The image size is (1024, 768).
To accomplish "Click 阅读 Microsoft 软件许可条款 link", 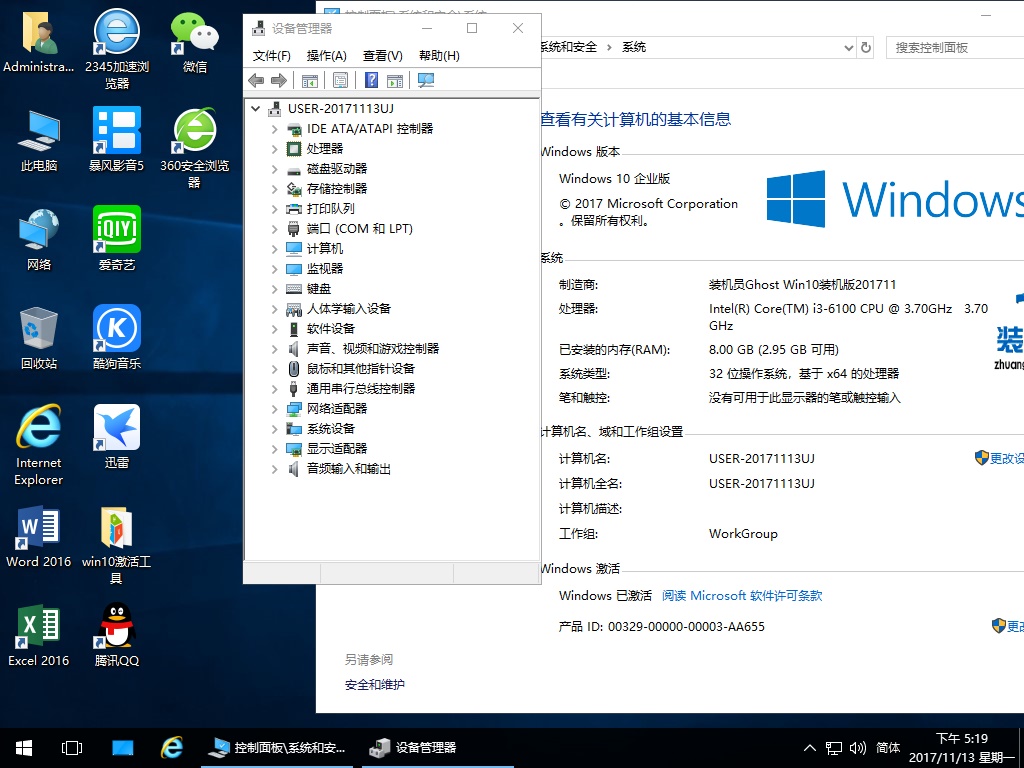I will point(741,595).
